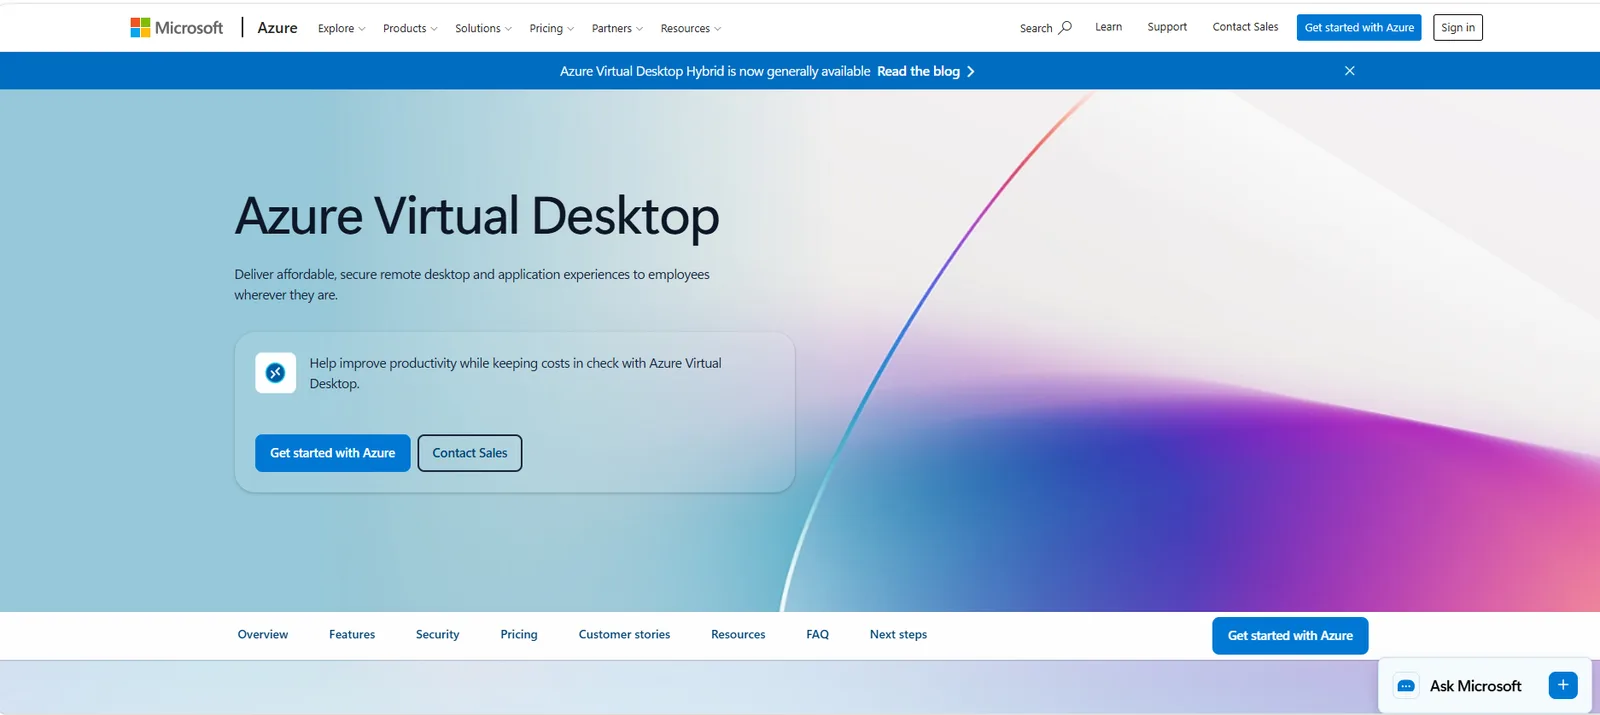Image resolution: width=1600 pixels, height=715 pixels.
Task: Select Resources in the section navigation
Action: [x=738, y=635]
